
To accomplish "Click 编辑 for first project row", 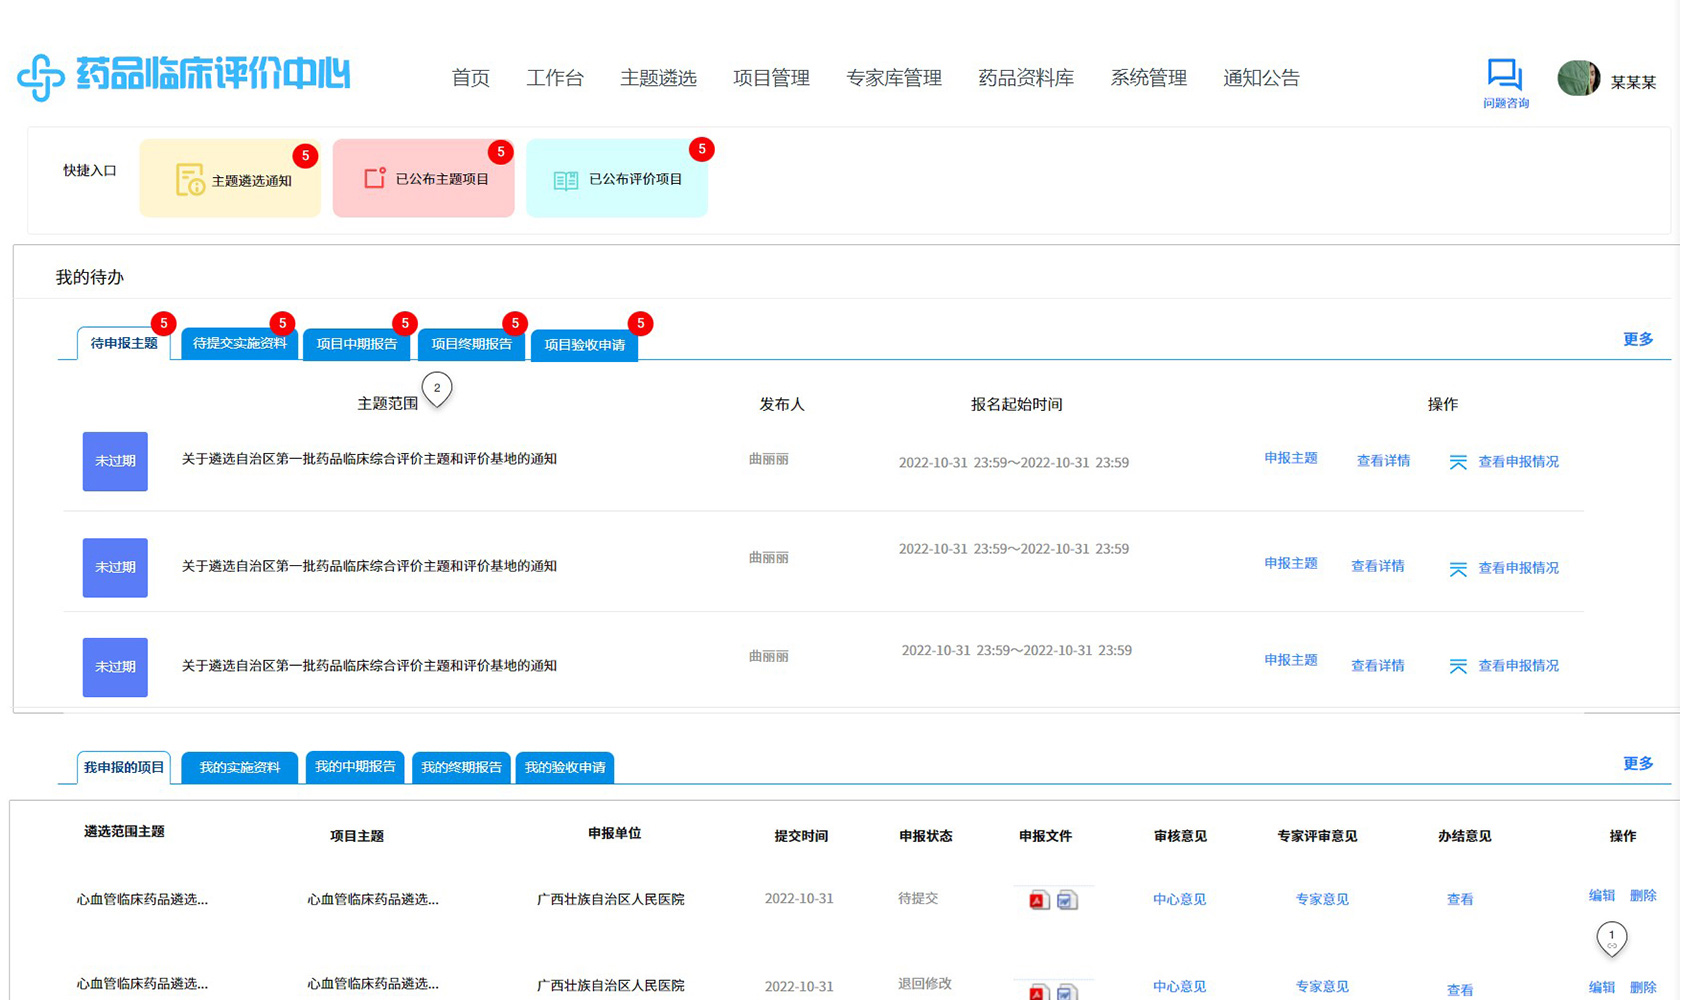I will (1601, 896).
